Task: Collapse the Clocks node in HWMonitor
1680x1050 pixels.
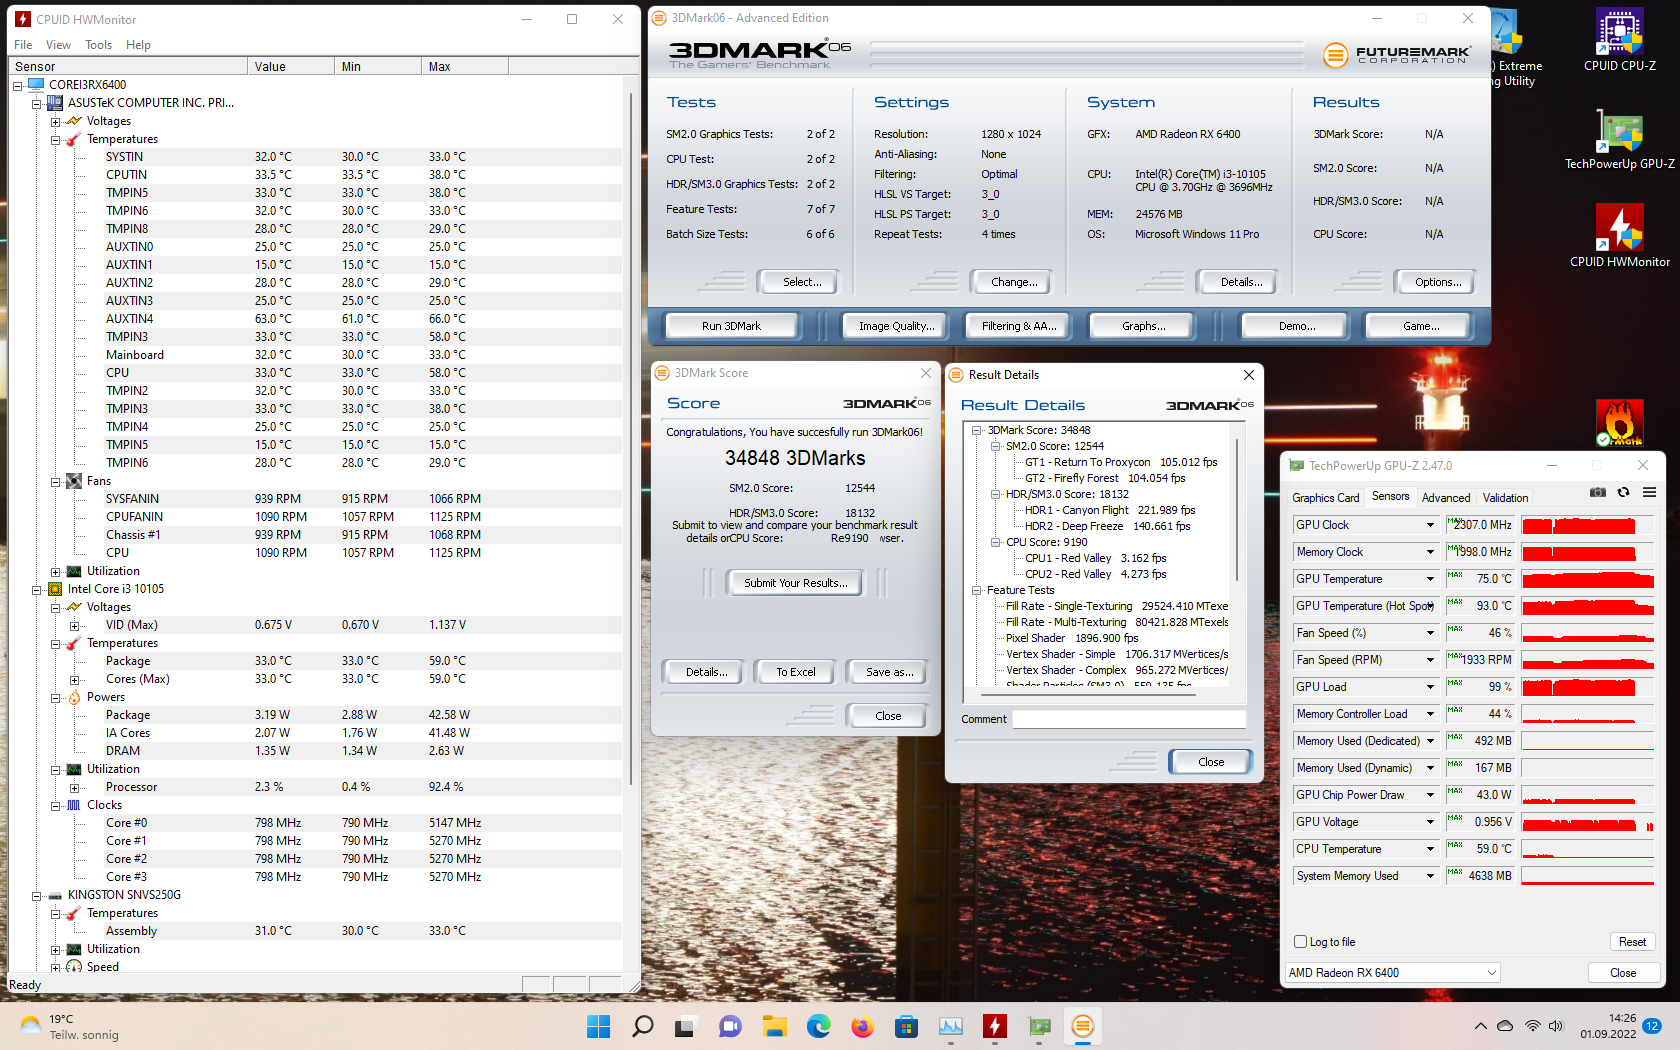Action: click(56, 805)
